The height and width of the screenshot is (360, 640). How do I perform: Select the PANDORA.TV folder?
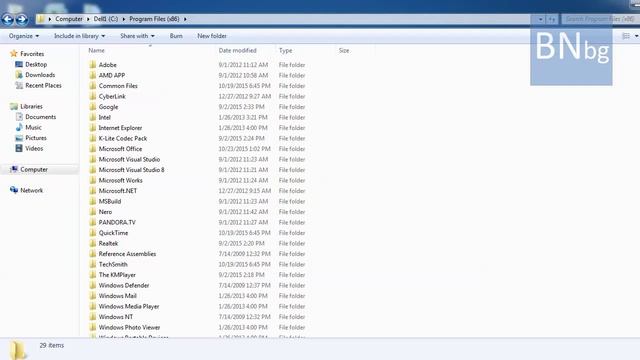point(117,222)
